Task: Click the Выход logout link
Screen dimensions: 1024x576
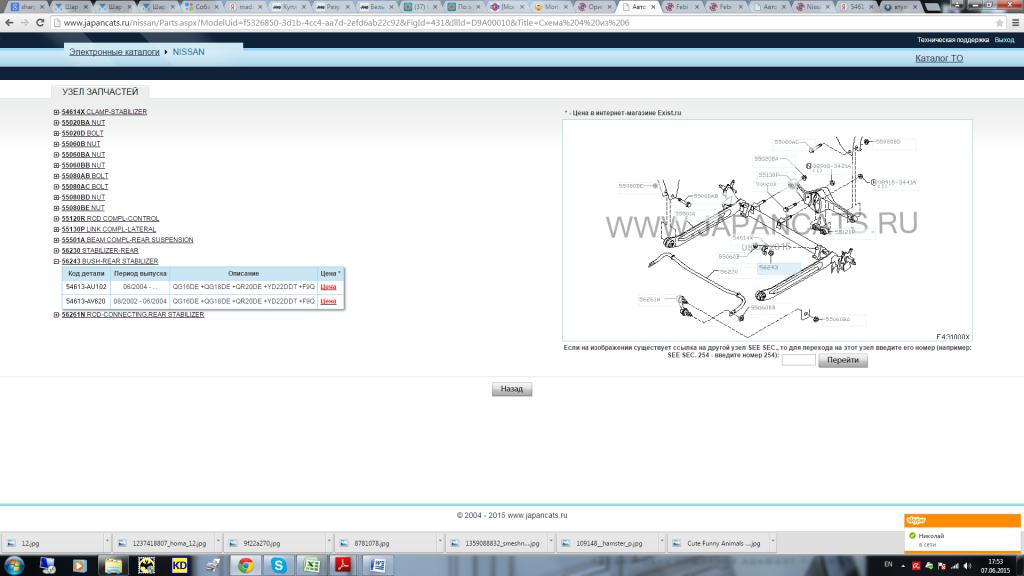Action: coord(1004,40)
